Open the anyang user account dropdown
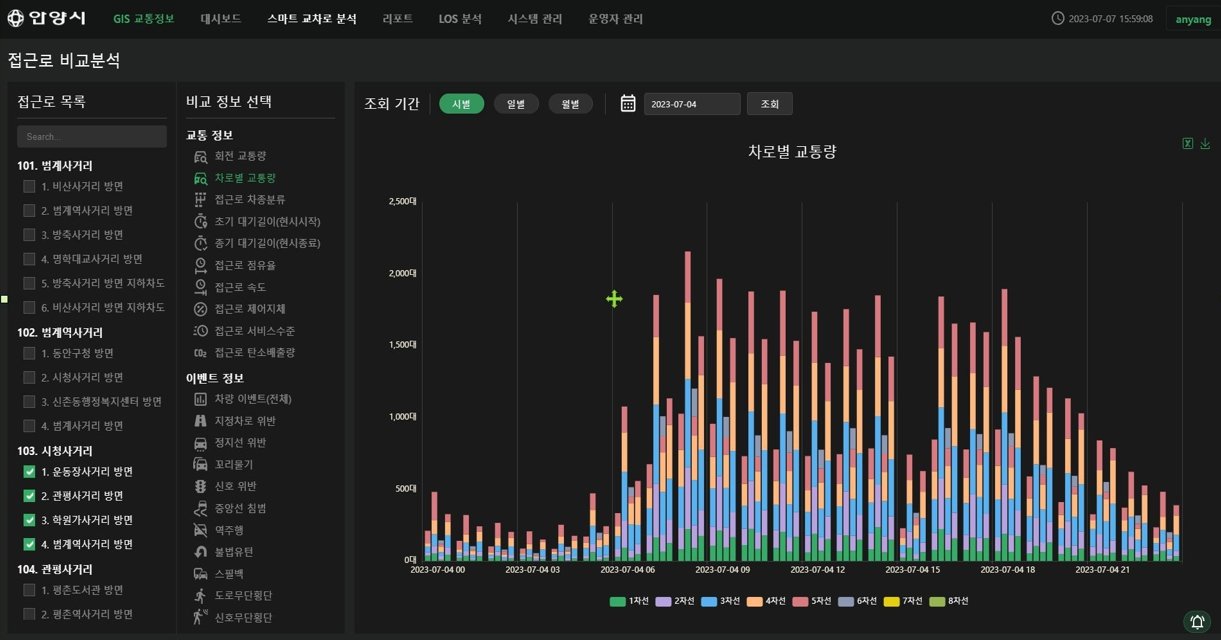The height and width of the screenshot is (640, 1221). click(1192, 19)
